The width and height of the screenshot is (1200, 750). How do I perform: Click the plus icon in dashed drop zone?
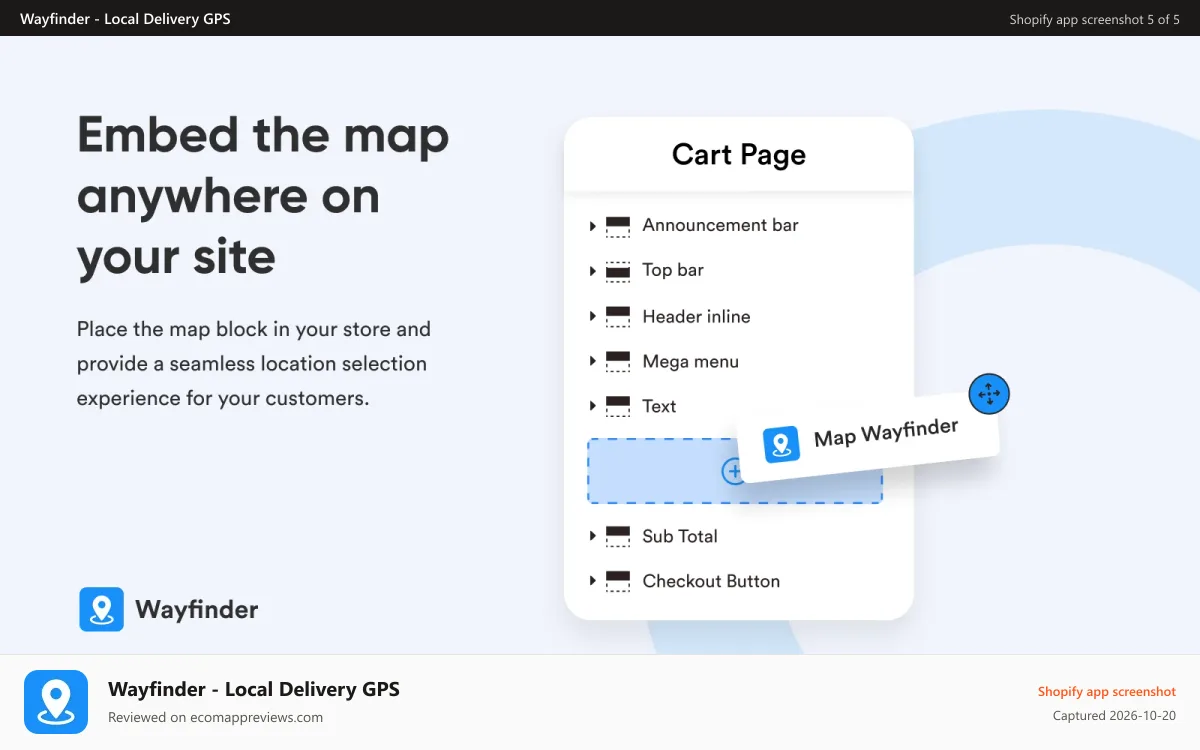coord(733,471)
